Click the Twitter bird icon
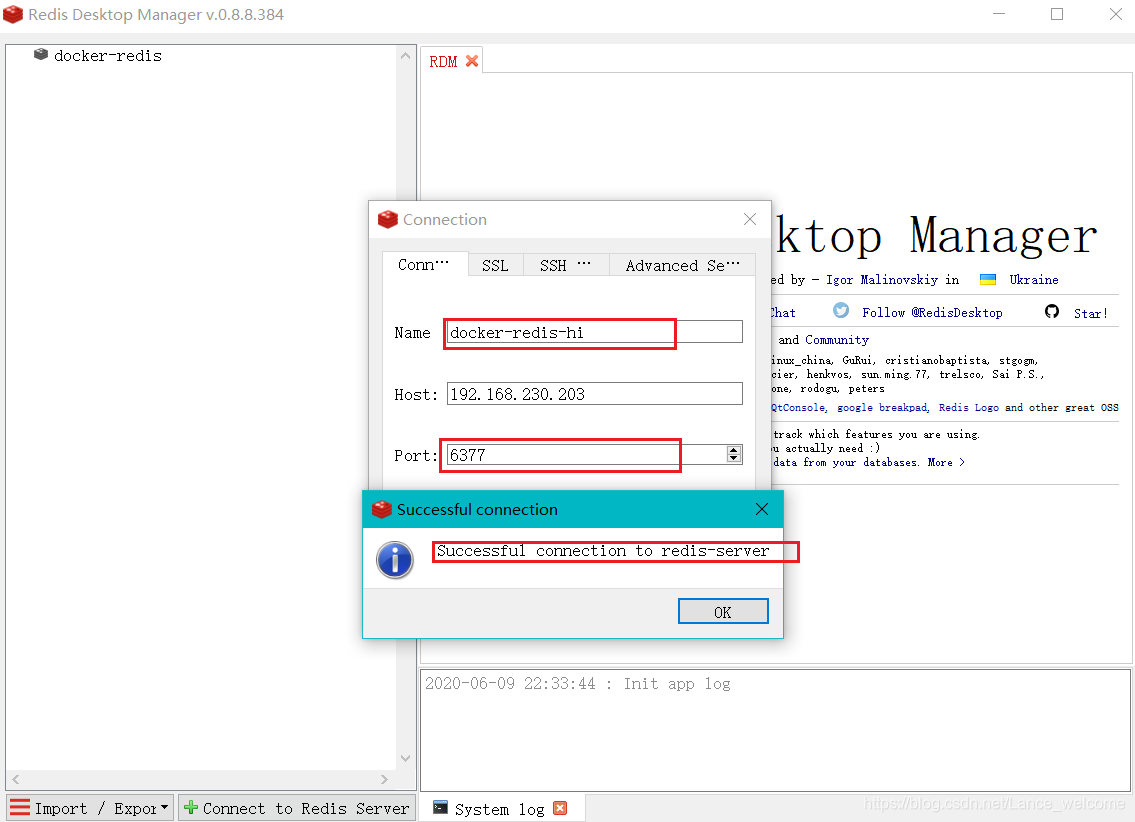1135x822 pixels. coord(840,310)
